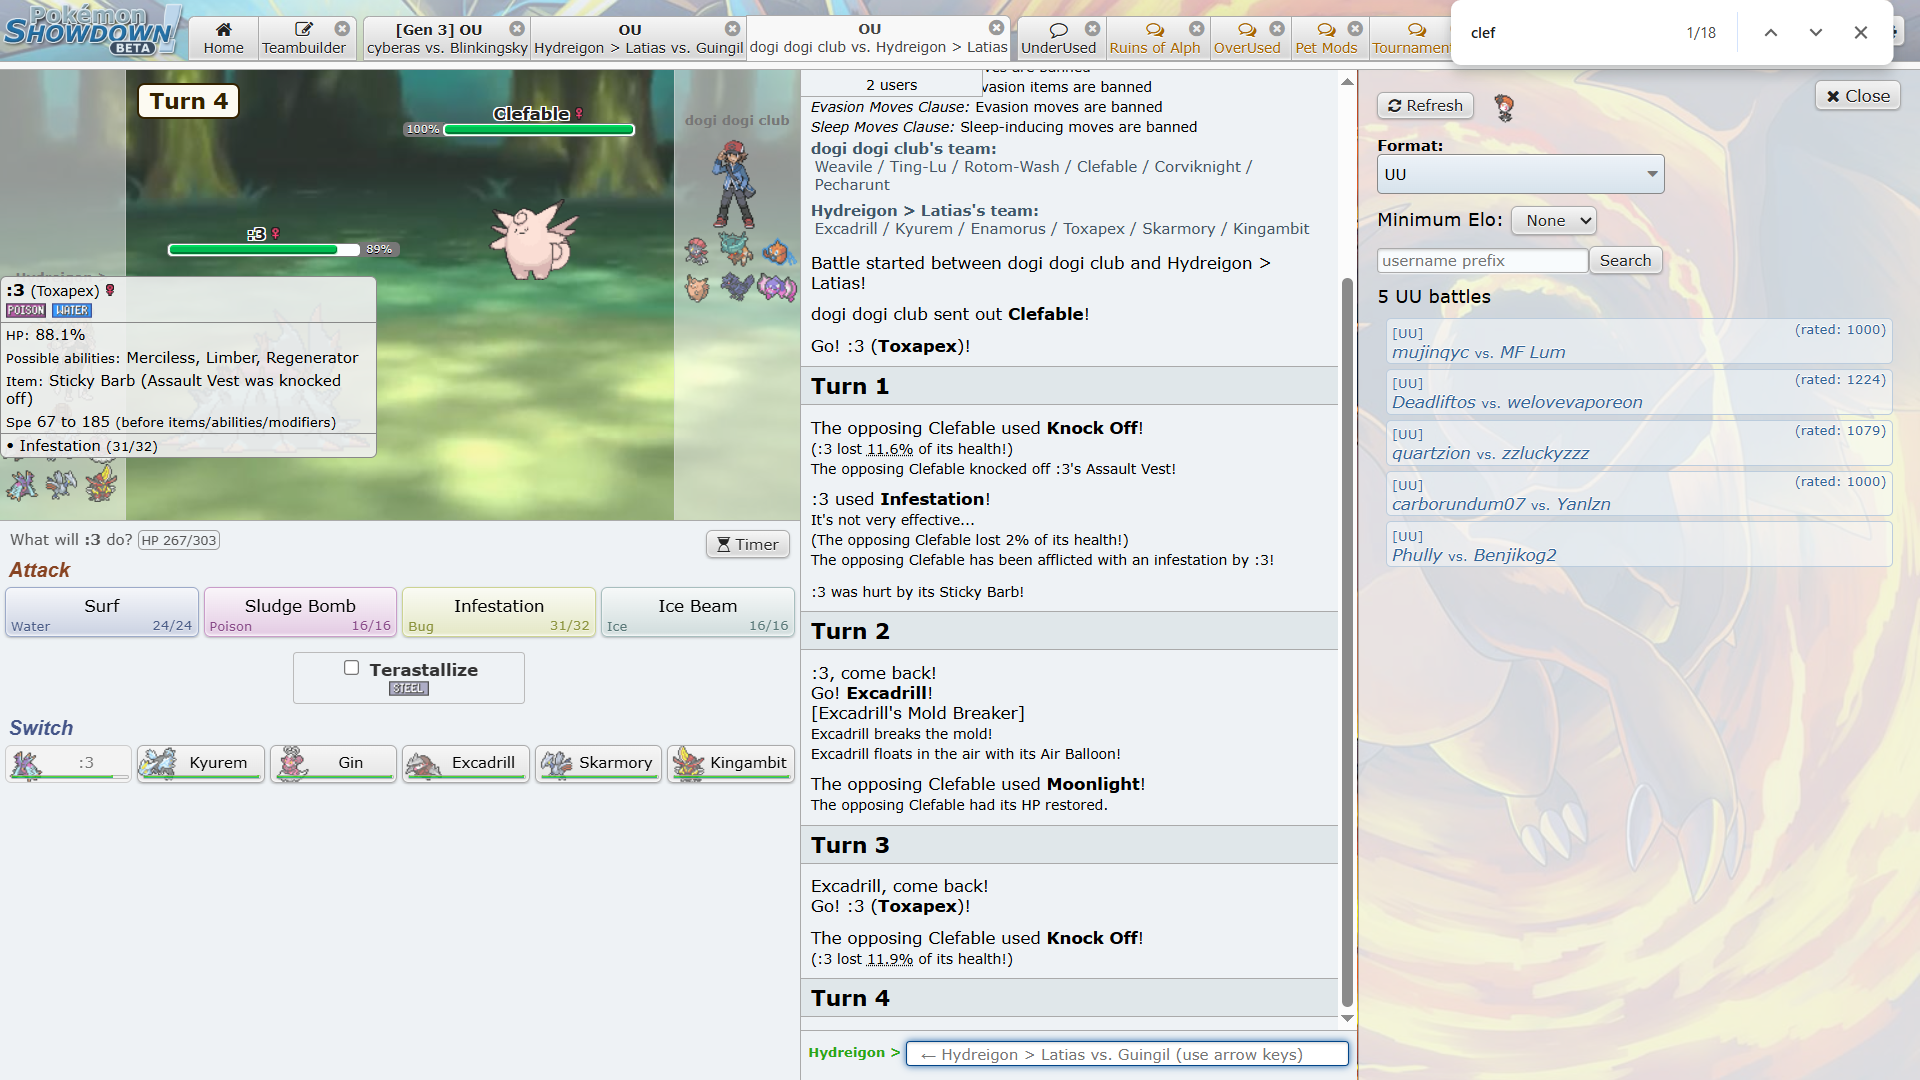The image size is (1920, 1080).
Task: Click the Pokémon Showdown logo
Action: (x=93, y=30)
